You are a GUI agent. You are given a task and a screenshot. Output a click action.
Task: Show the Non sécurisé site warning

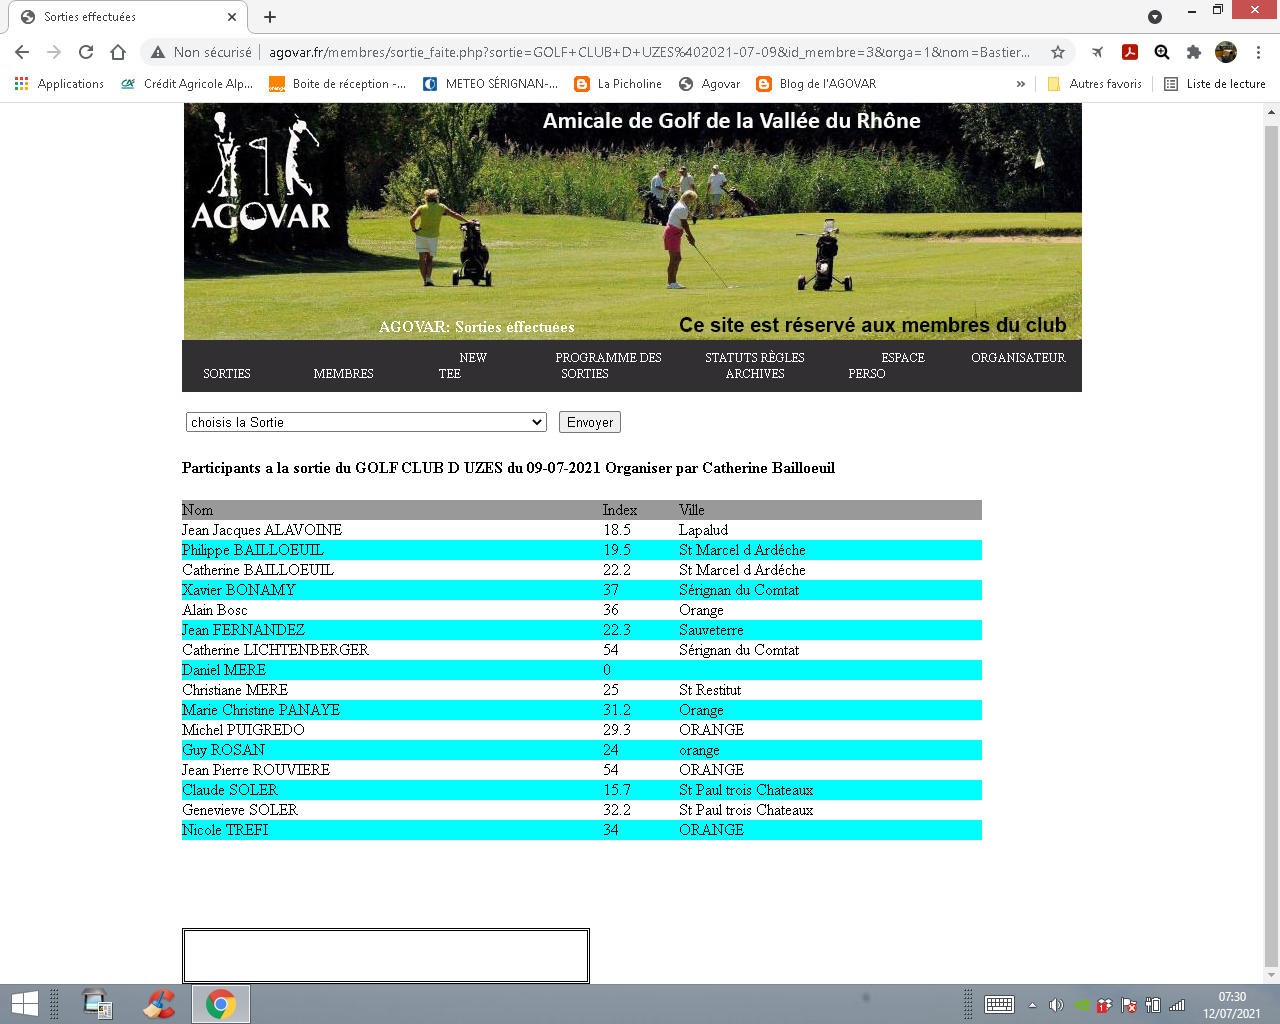click(x=201, y=52)
